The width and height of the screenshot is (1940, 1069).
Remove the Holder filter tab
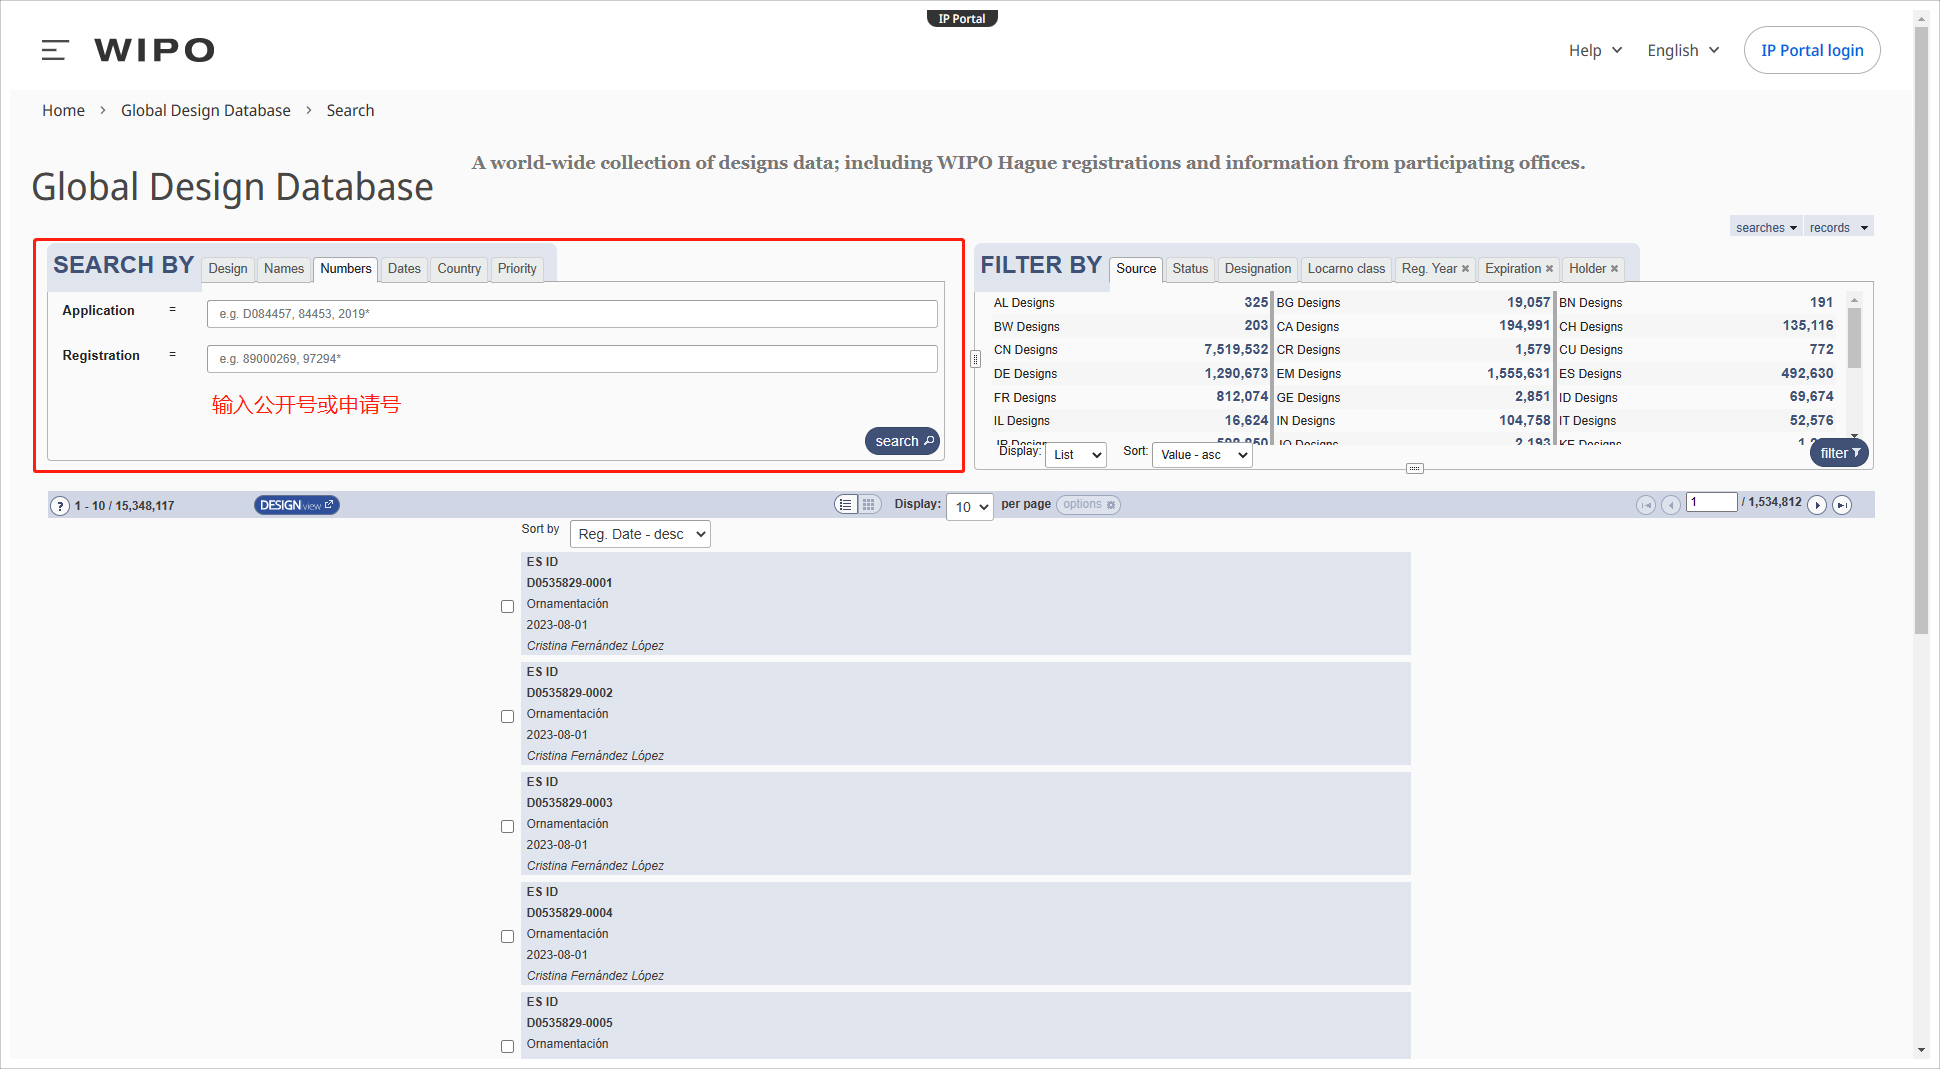click(x=1614, y=269)
